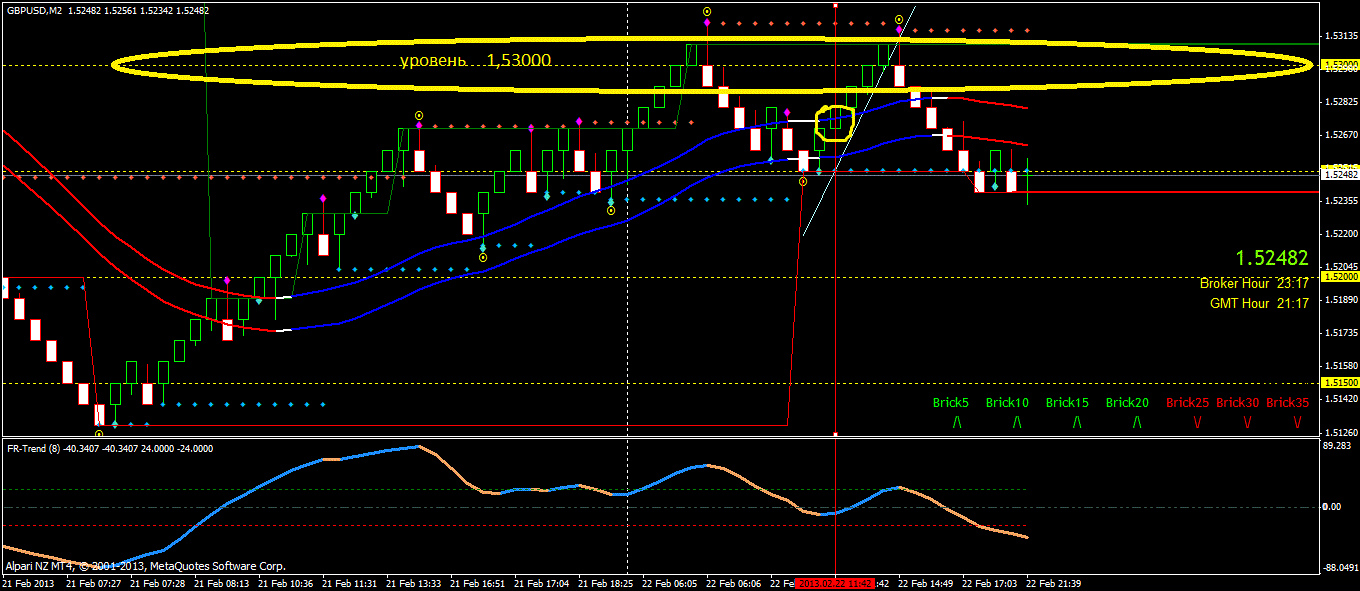
Task: Click the 21 Feb 16:51 time label
Action: [x=478, y=583]
